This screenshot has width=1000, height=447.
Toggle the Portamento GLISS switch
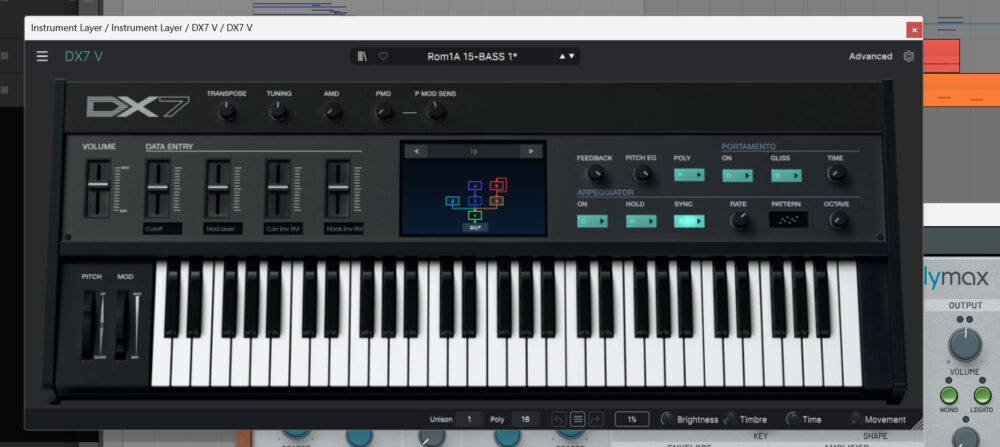786,175
